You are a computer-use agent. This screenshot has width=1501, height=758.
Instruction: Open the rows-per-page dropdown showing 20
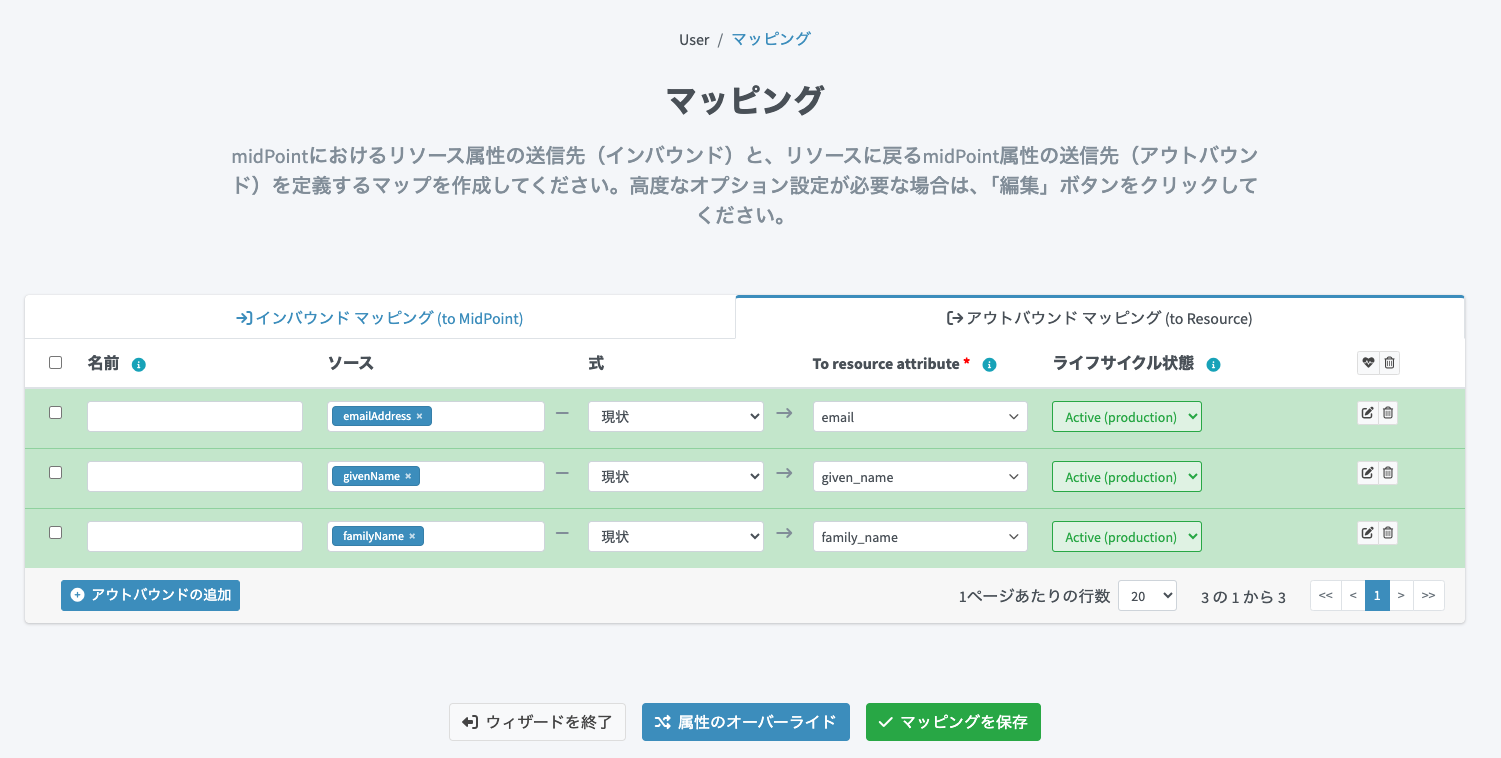[x=1148, y=596]
